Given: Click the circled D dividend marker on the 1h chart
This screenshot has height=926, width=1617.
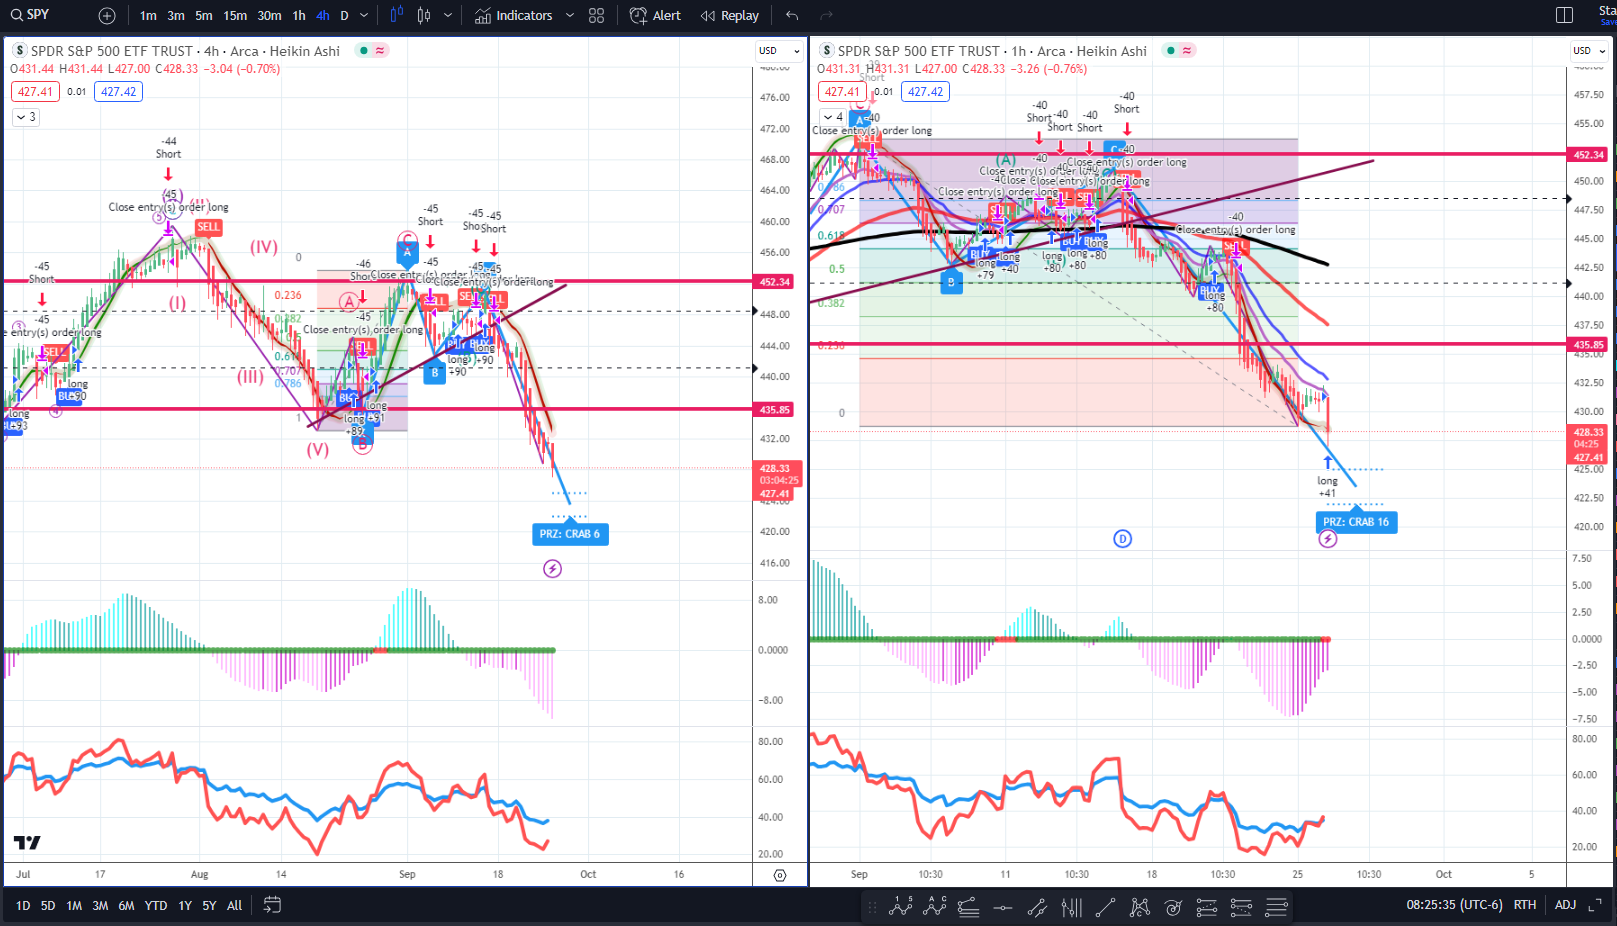Looking at the screenshot, I should coord(1122,539).
